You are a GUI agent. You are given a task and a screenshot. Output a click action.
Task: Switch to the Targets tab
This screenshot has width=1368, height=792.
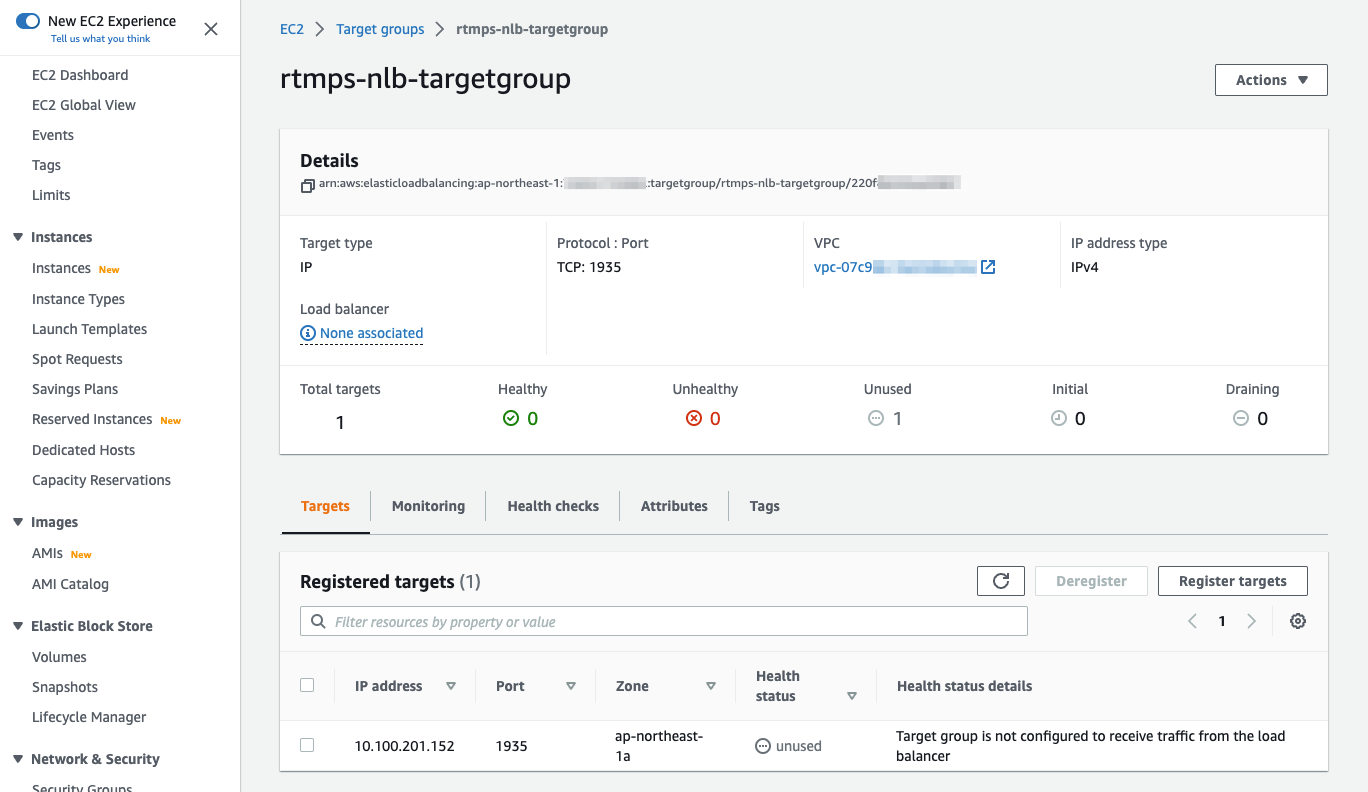click(325, 506)
